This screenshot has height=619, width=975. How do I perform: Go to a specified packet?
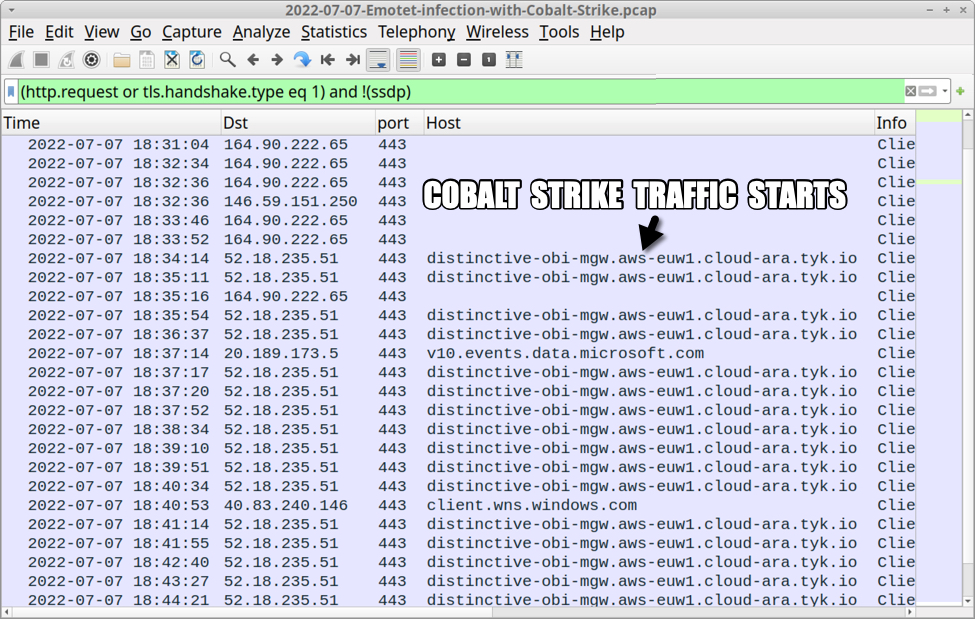303,60
